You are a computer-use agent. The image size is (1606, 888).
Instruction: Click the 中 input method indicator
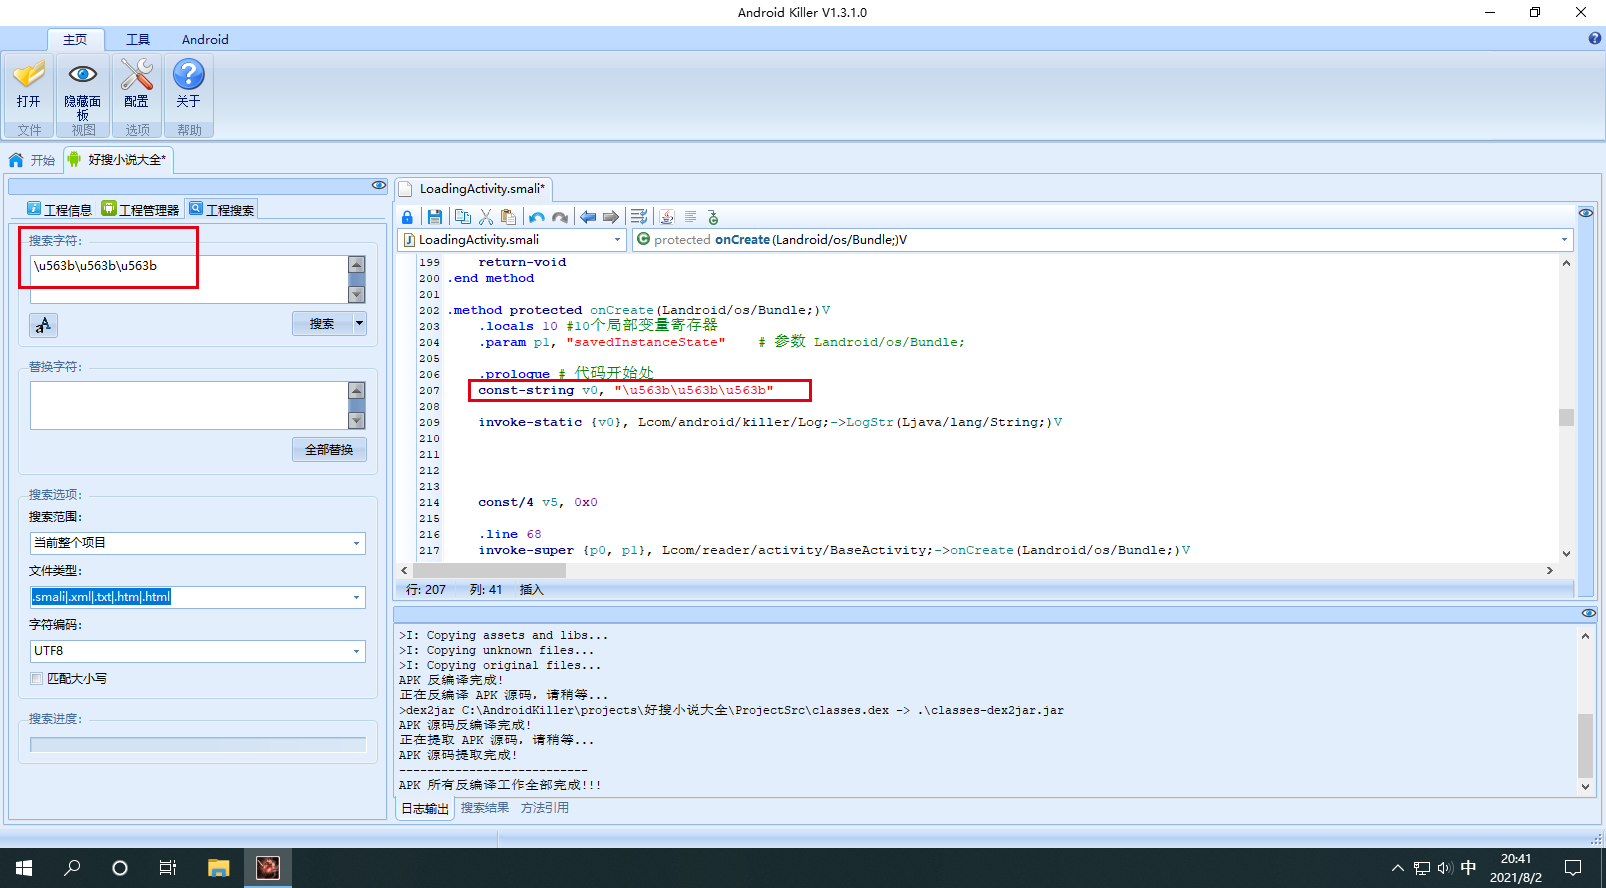click(1468, 868)
